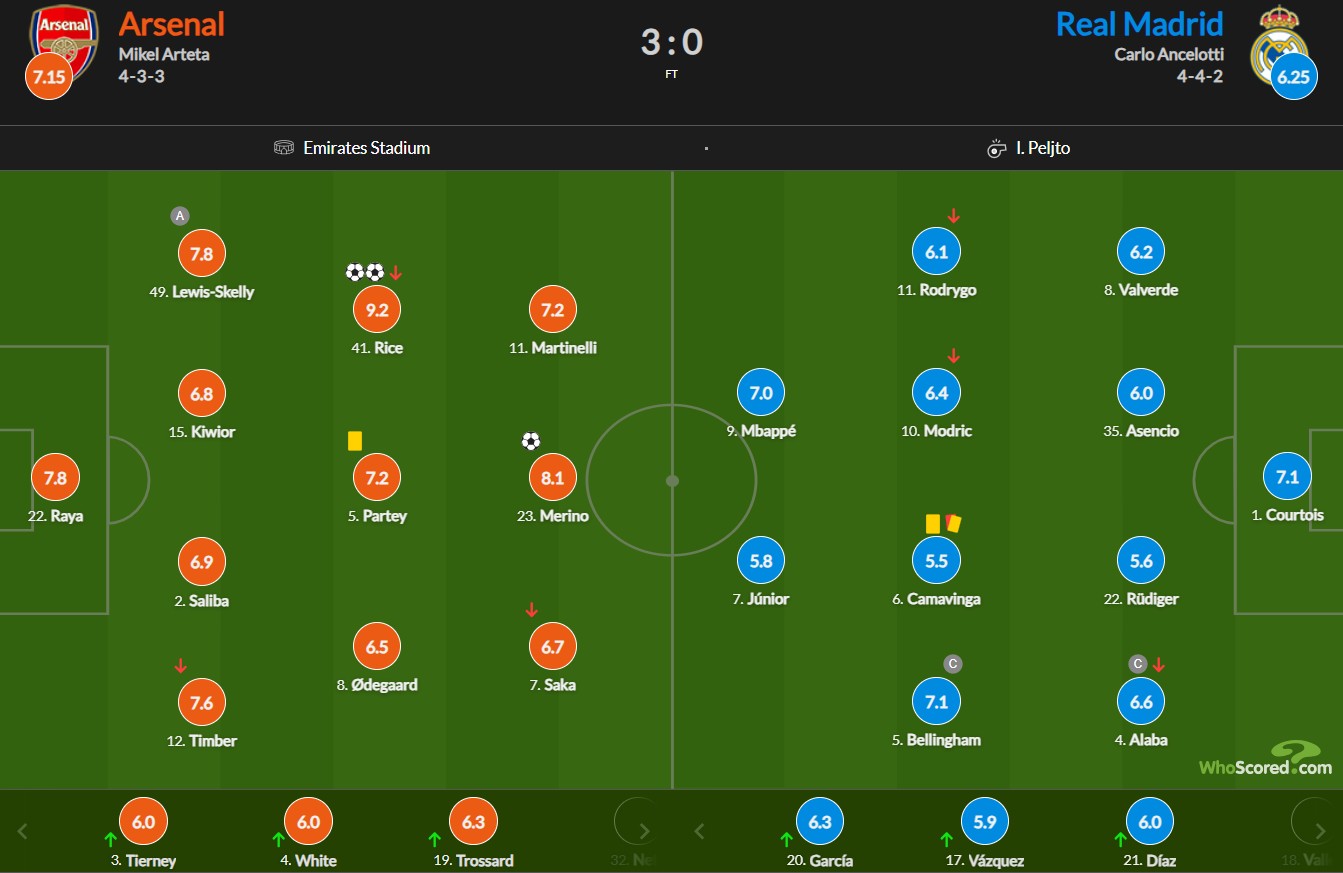1343x873 pixels.
Task: Show previous Arsenal substitutes with left chevron
Action: 23,831
